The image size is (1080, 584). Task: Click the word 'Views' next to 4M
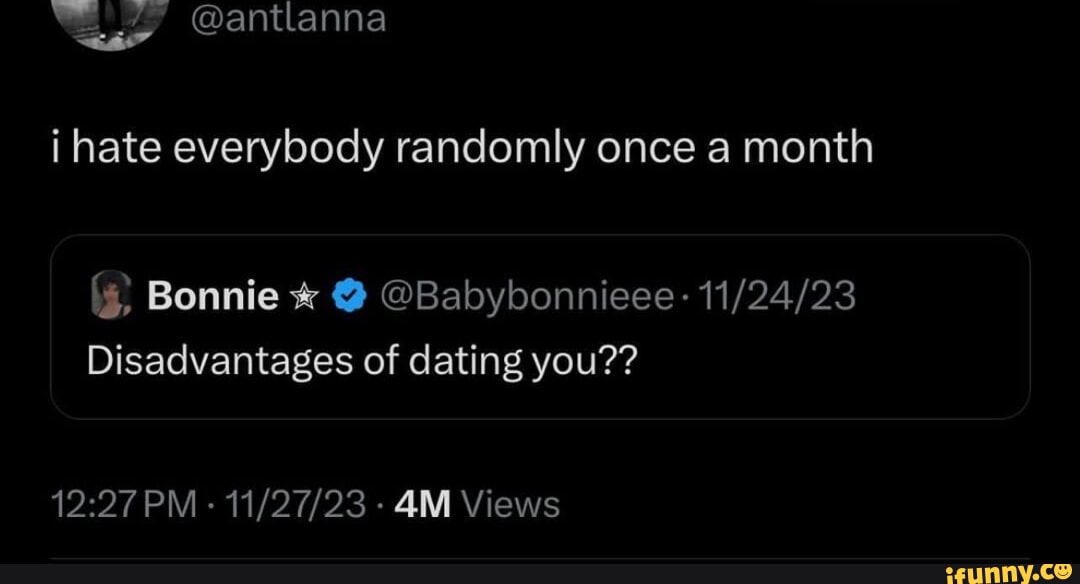509,504
